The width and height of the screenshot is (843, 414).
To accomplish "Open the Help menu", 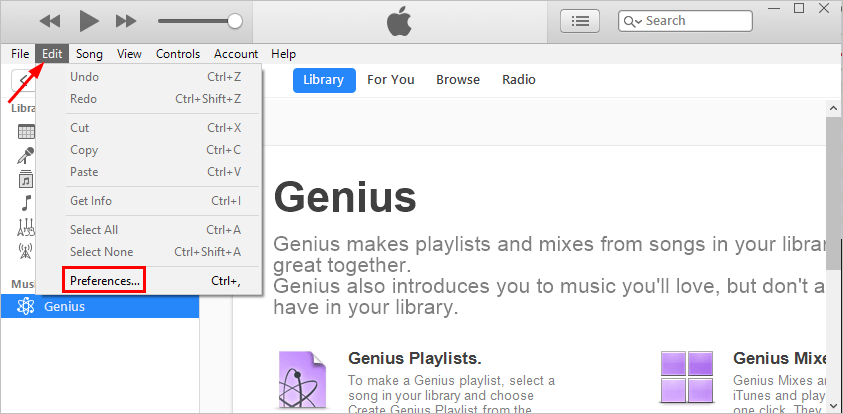I will (283, 54).
